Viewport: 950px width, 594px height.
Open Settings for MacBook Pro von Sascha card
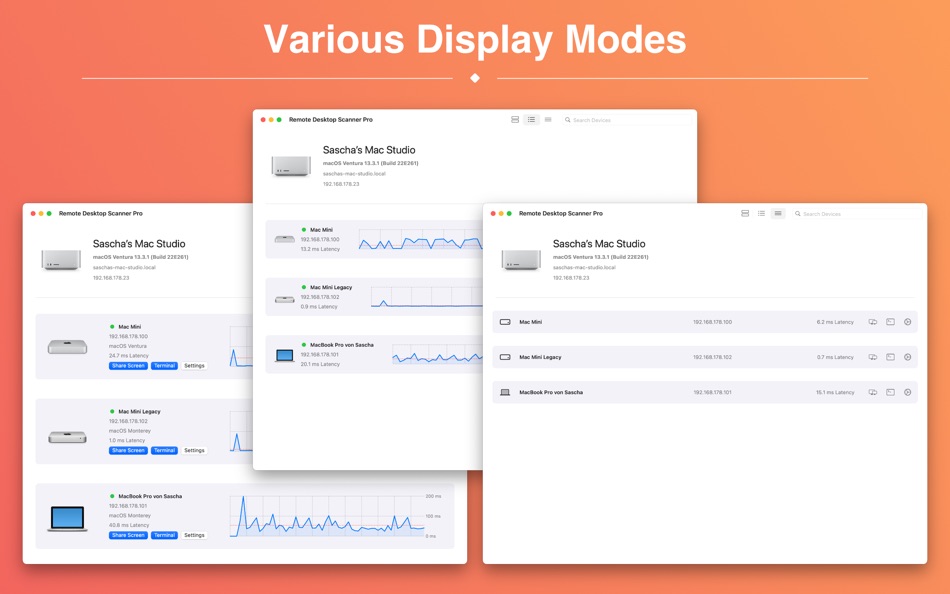pos(194,535)
